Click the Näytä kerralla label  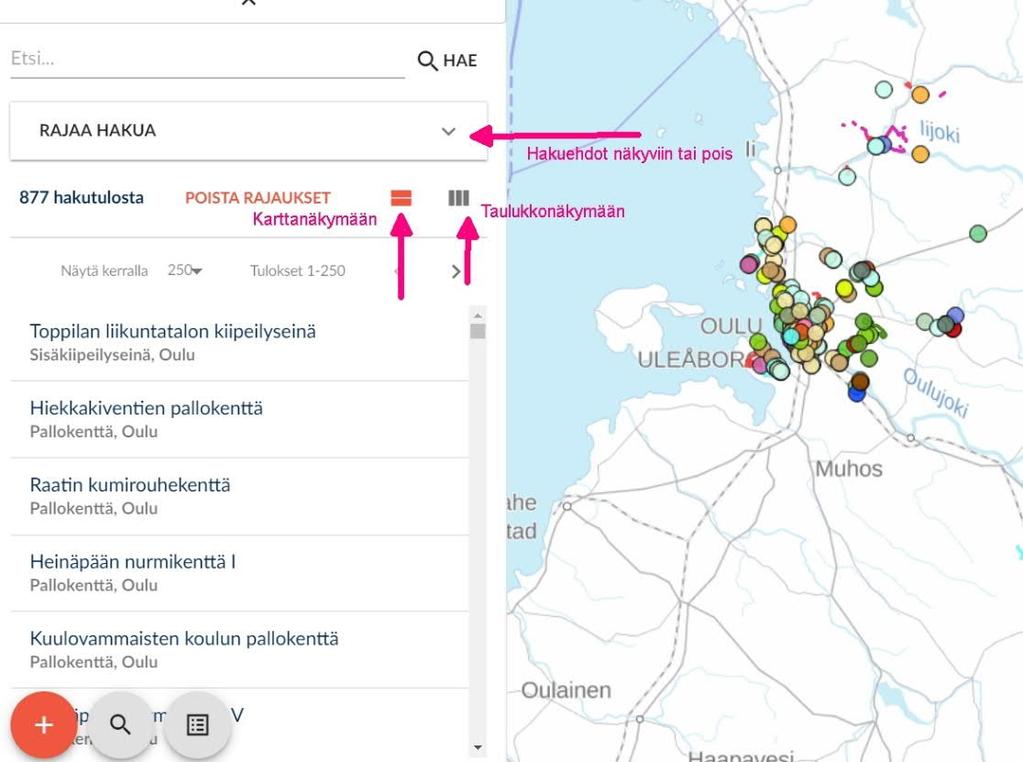click(x=104, y=271)
